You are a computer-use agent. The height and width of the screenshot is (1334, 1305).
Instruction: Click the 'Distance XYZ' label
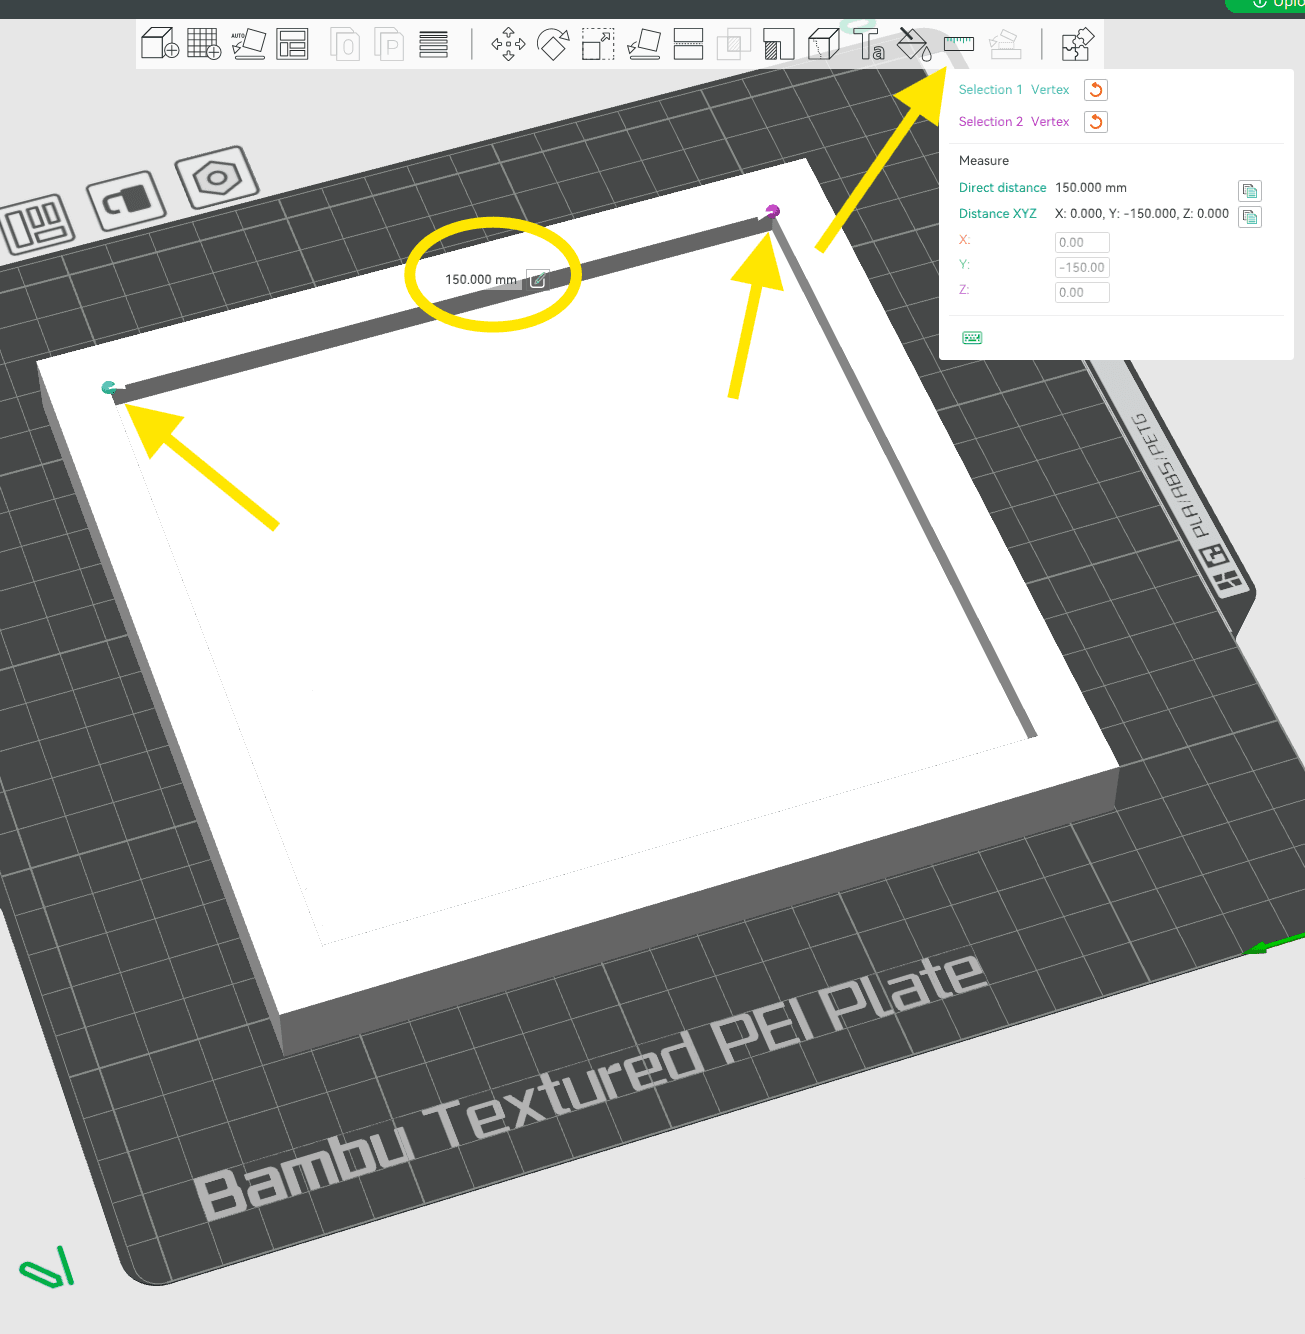point(997,214)
